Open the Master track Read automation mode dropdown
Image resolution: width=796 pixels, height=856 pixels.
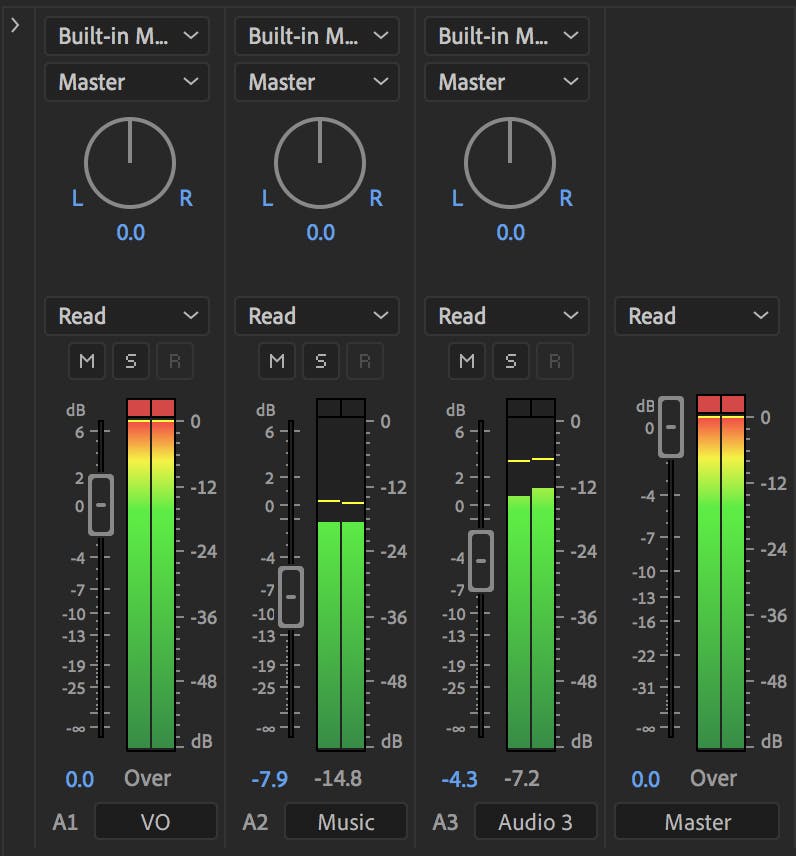tap(697, 316)
